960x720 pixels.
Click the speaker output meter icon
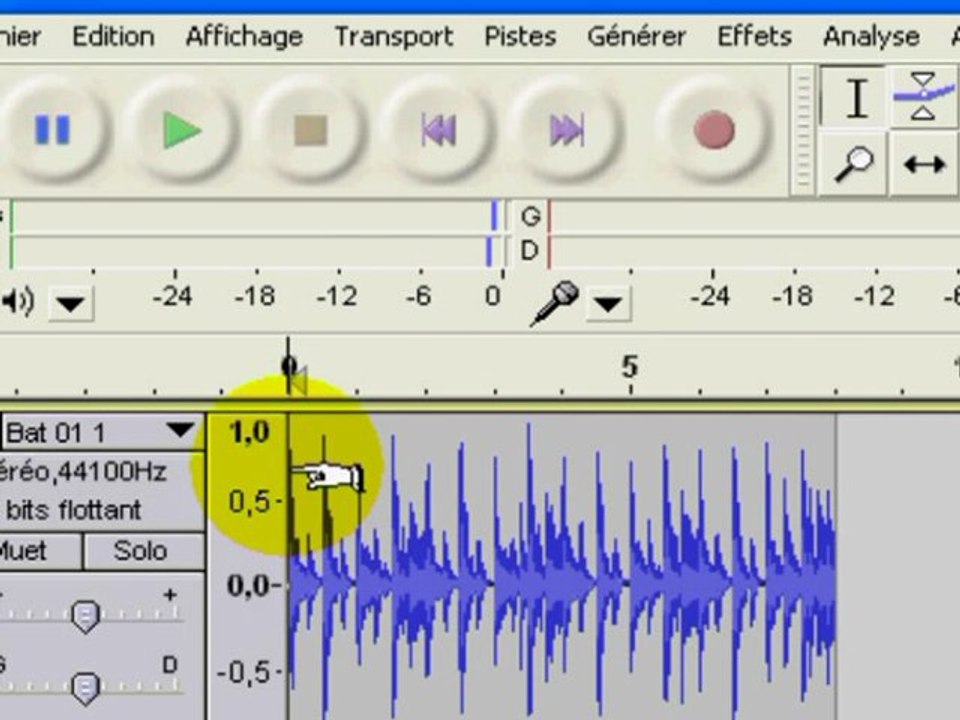(18, 301)
